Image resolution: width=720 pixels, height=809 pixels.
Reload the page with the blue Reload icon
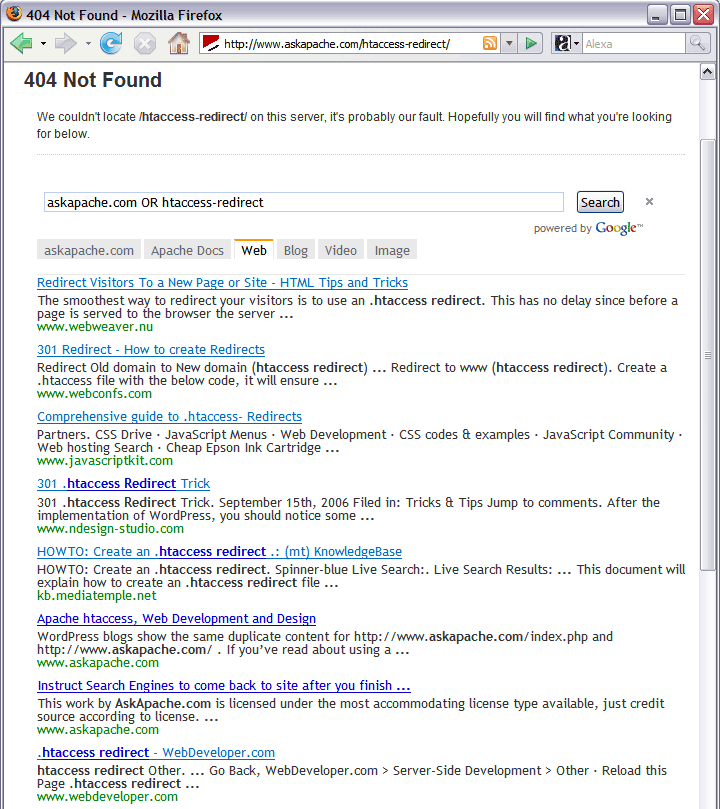(x=111, y=43)
